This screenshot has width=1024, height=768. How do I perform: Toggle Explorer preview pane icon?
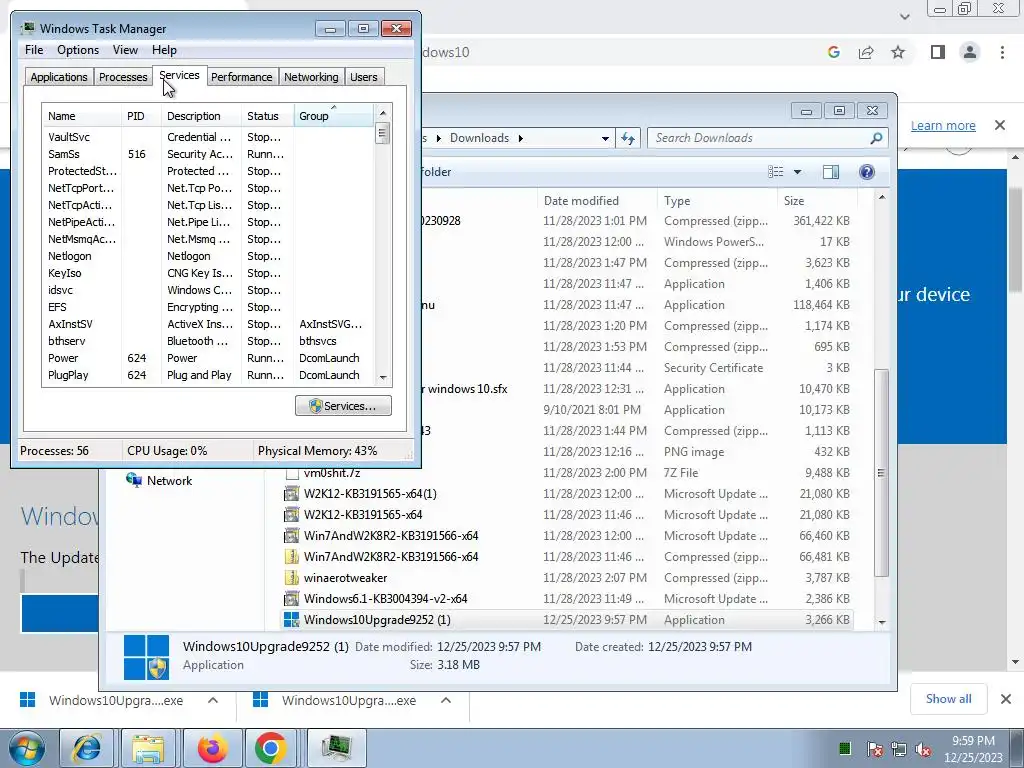pyautogui.click(x=831, y=172)
